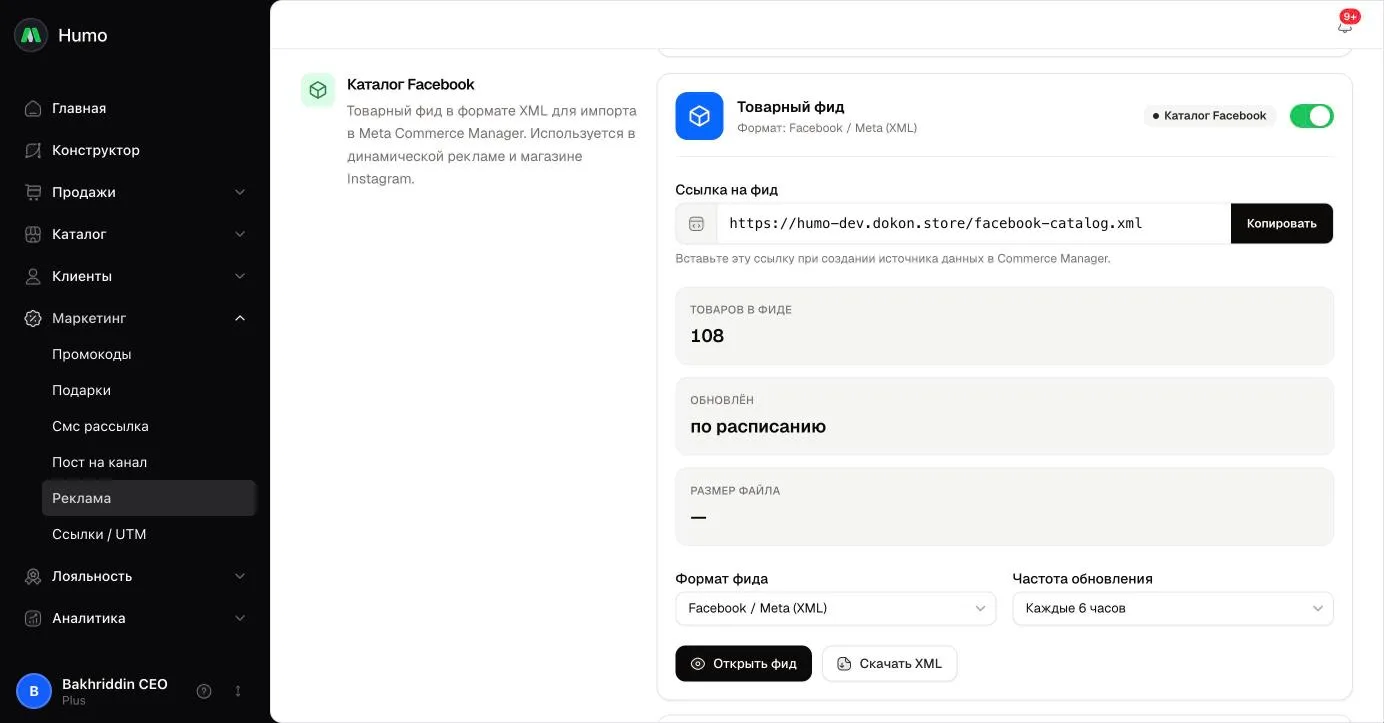Expand the Продажи menu chevron

(240, 192)
